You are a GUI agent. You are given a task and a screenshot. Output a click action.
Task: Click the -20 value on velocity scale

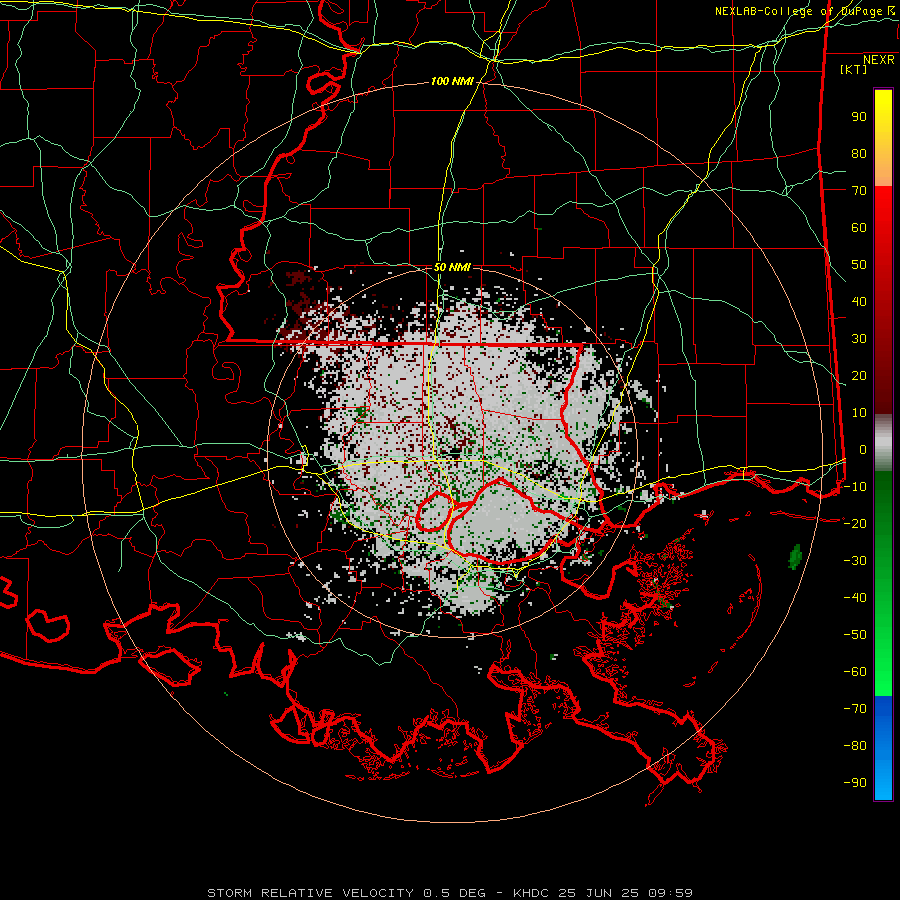pos(855,524)
